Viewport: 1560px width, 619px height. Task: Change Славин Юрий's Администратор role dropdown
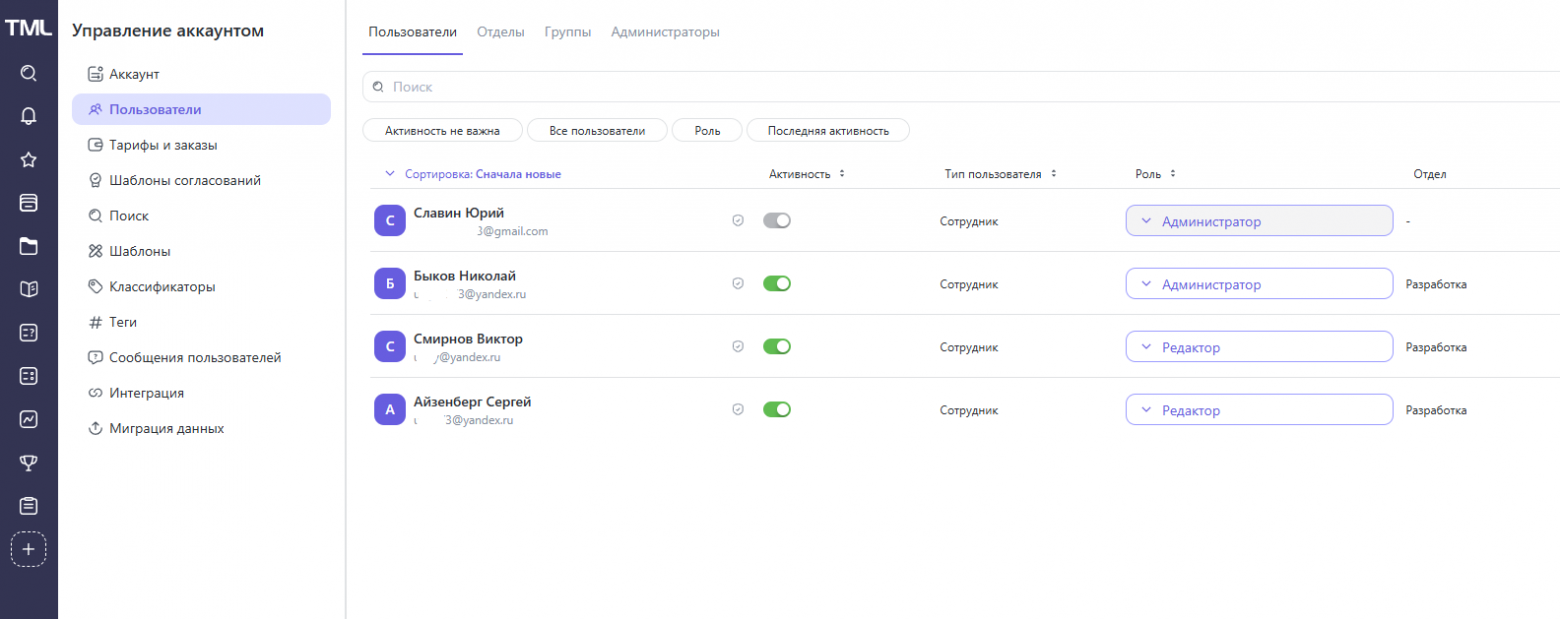(x=1259, y=220)
